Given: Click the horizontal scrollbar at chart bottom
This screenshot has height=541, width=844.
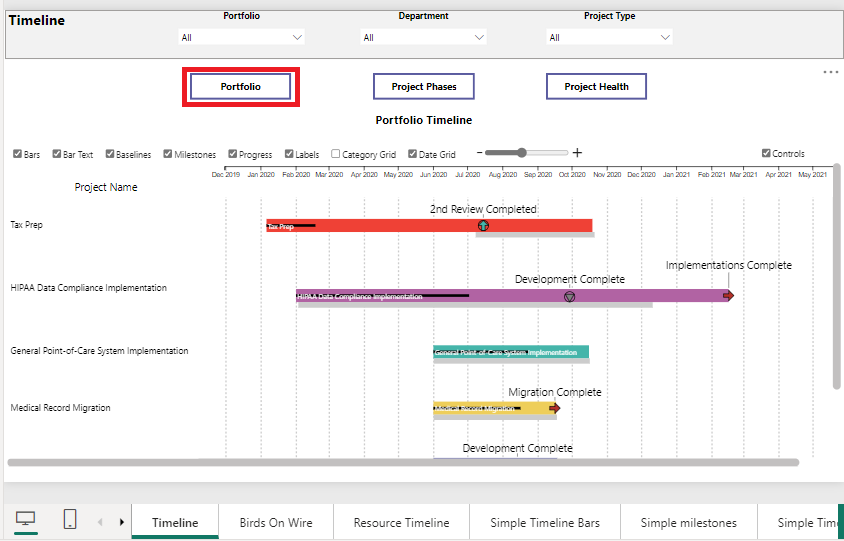Looking at the screenshot, I should (403, 462).
